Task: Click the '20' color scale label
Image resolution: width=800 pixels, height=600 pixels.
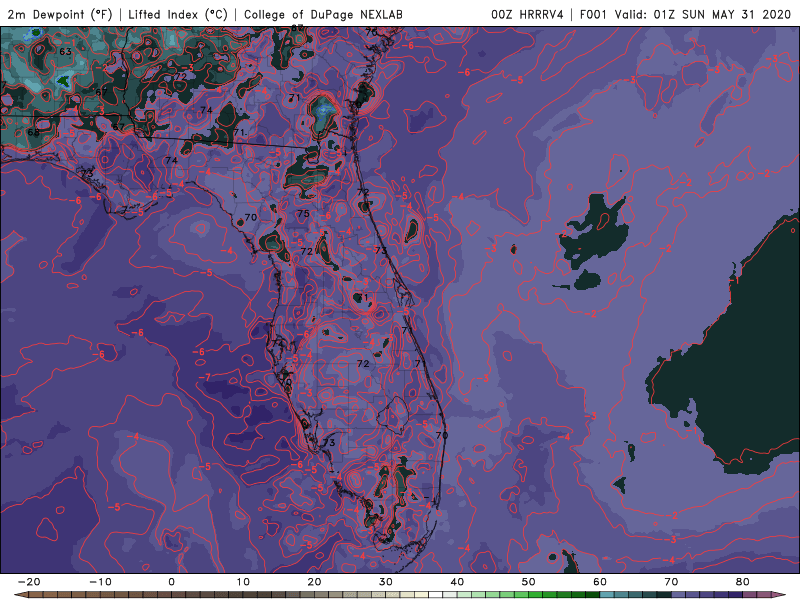Action: coord(314,582)
